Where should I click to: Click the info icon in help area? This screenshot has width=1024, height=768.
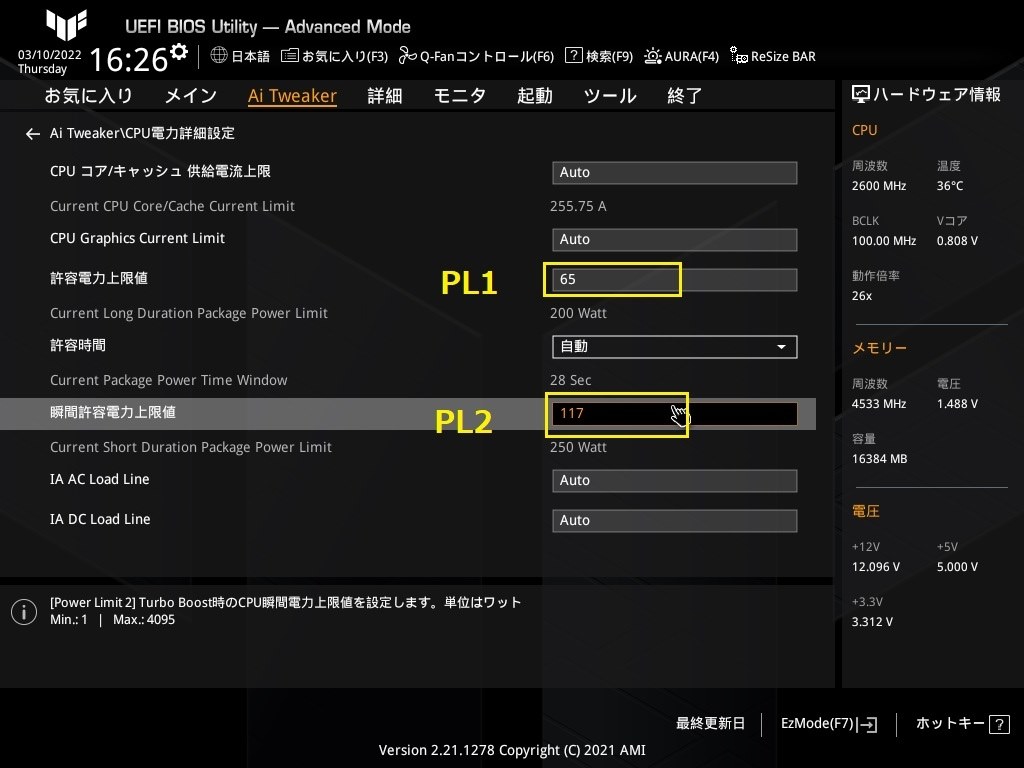(24, 612)
